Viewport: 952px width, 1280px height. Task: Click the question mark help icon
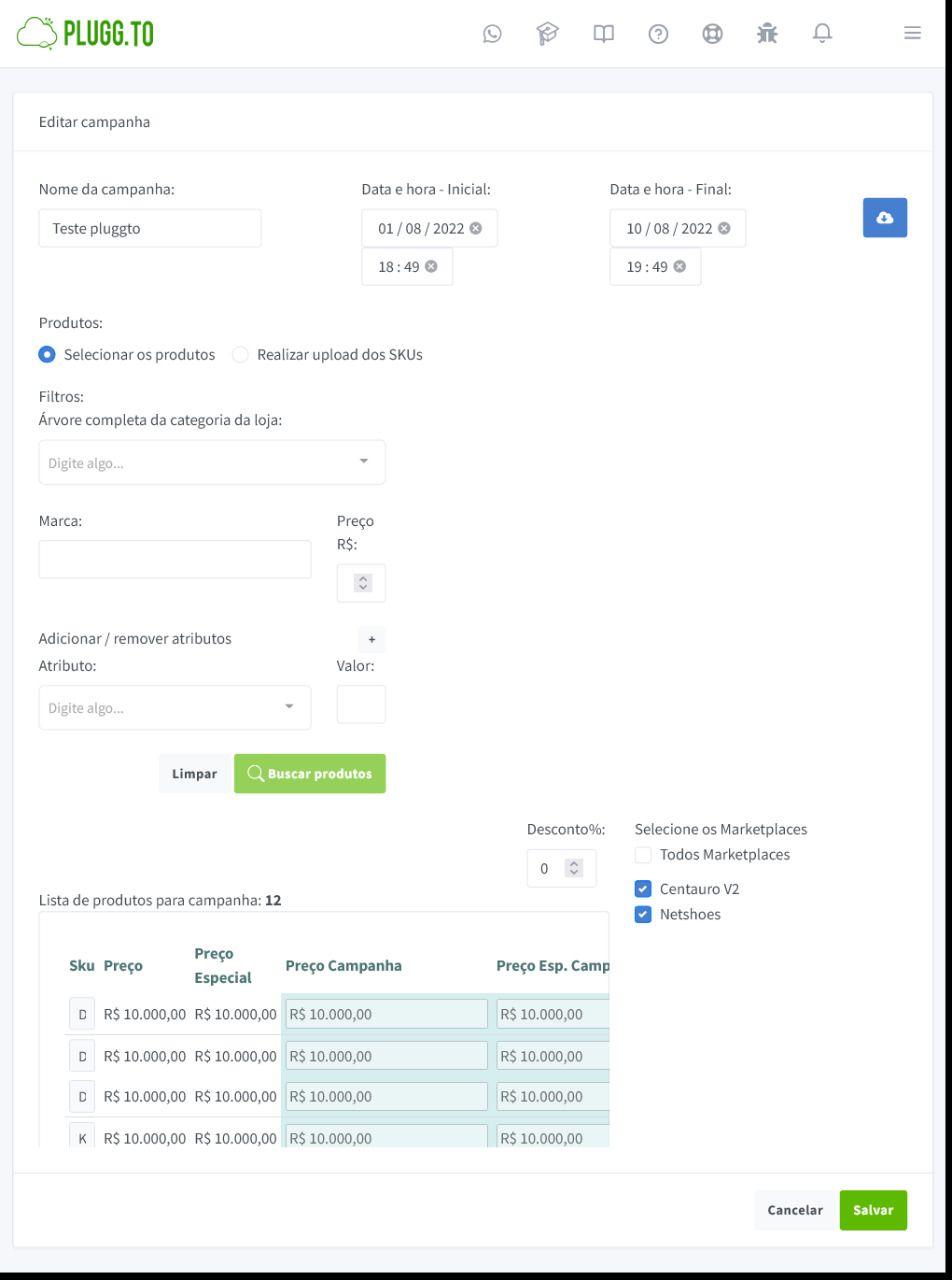coord(657,33)
